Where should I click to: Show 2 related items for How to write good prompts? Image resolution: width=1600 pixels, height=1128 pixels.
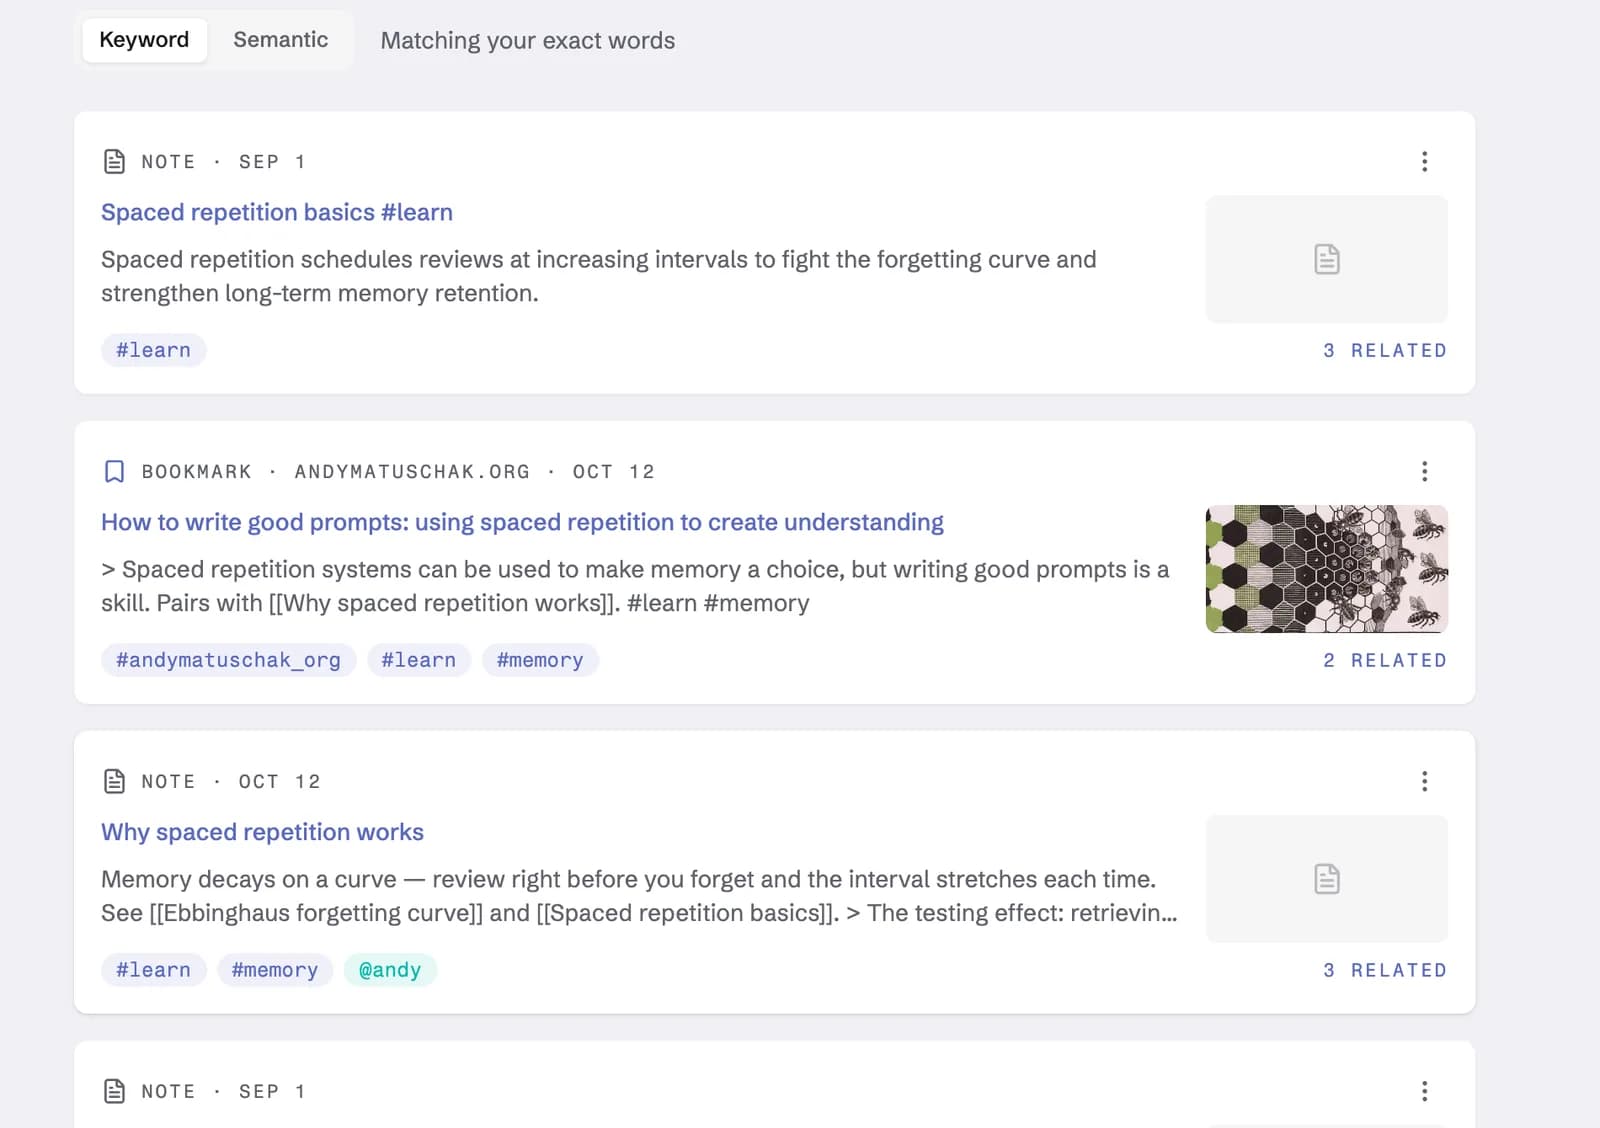1385,661
